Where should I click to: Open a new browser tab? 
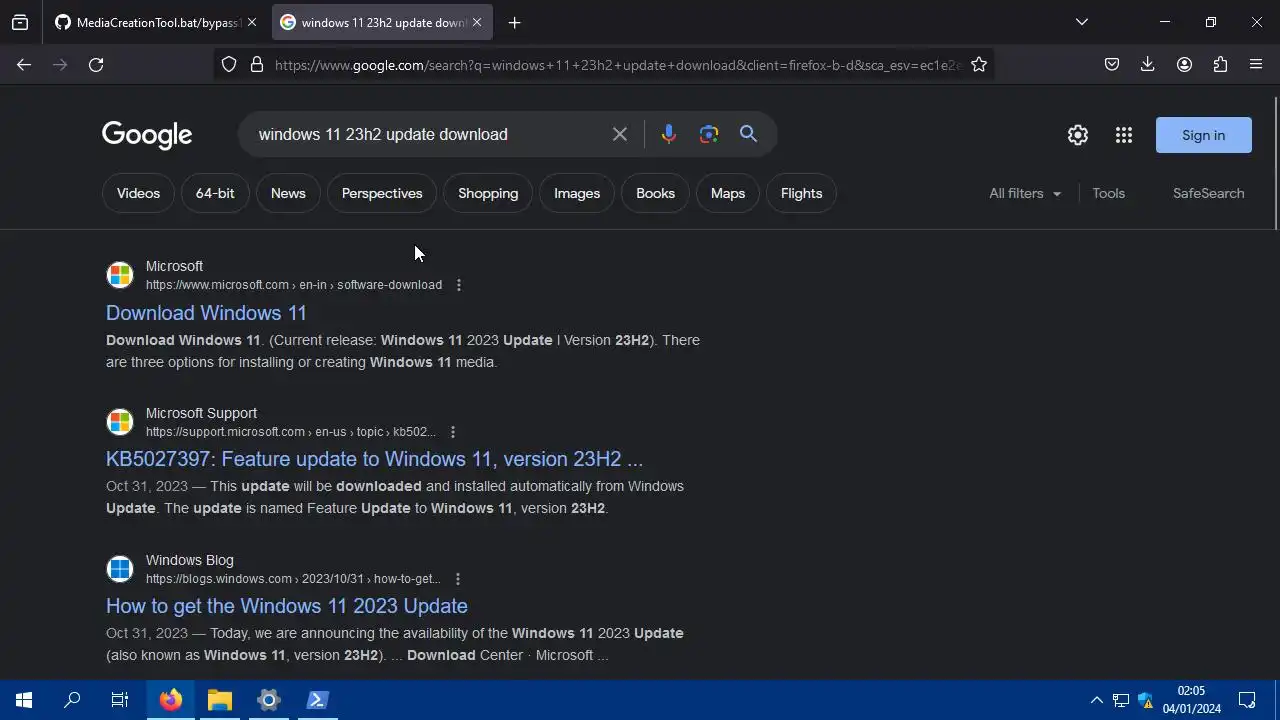pyautogui.click(x=514, y=22)
